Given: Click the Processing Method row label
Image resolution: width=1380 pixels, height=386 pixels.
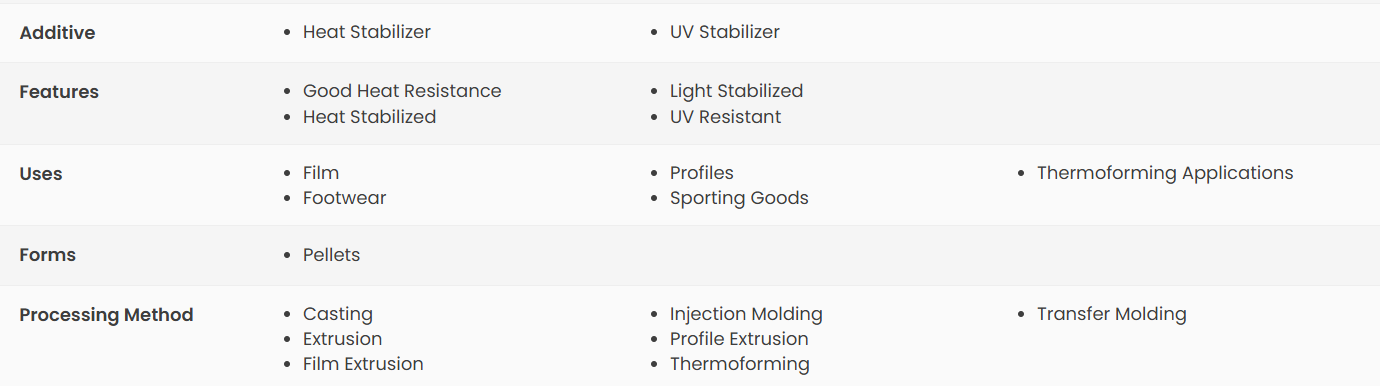Looking at the screenshot, I should pyautogui.click(x=107, y=315).
